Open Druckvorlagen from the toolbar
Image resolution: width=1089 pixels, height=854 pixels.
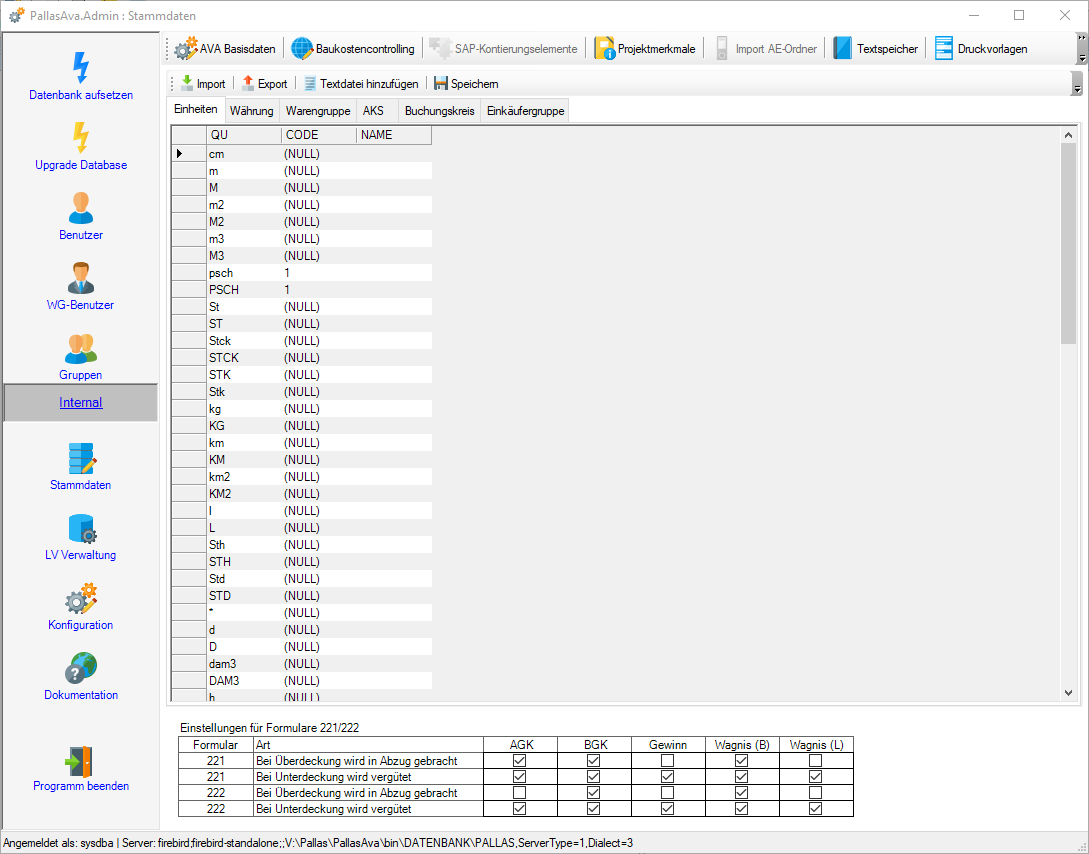pyautogui.click(x=981, y=49)
